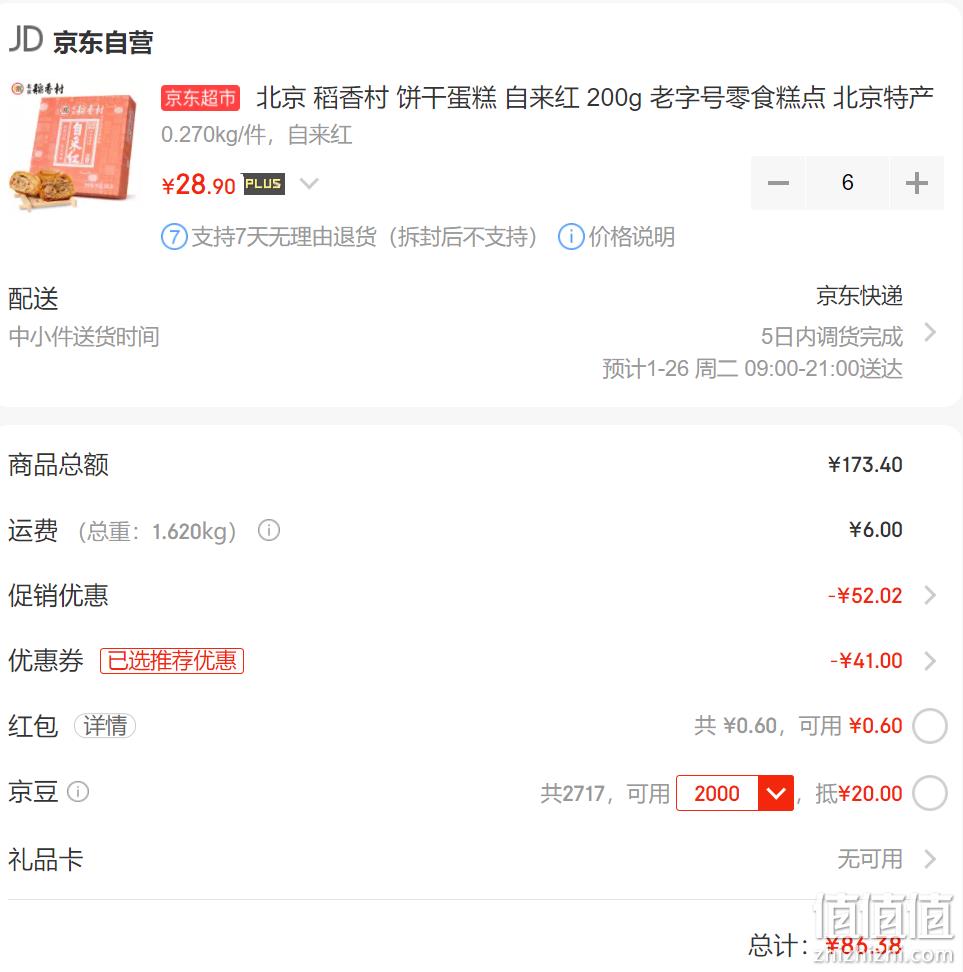Screen dimensions: 963x972
Task: Open the price explanation info icon
Action: tap(570, 237)
